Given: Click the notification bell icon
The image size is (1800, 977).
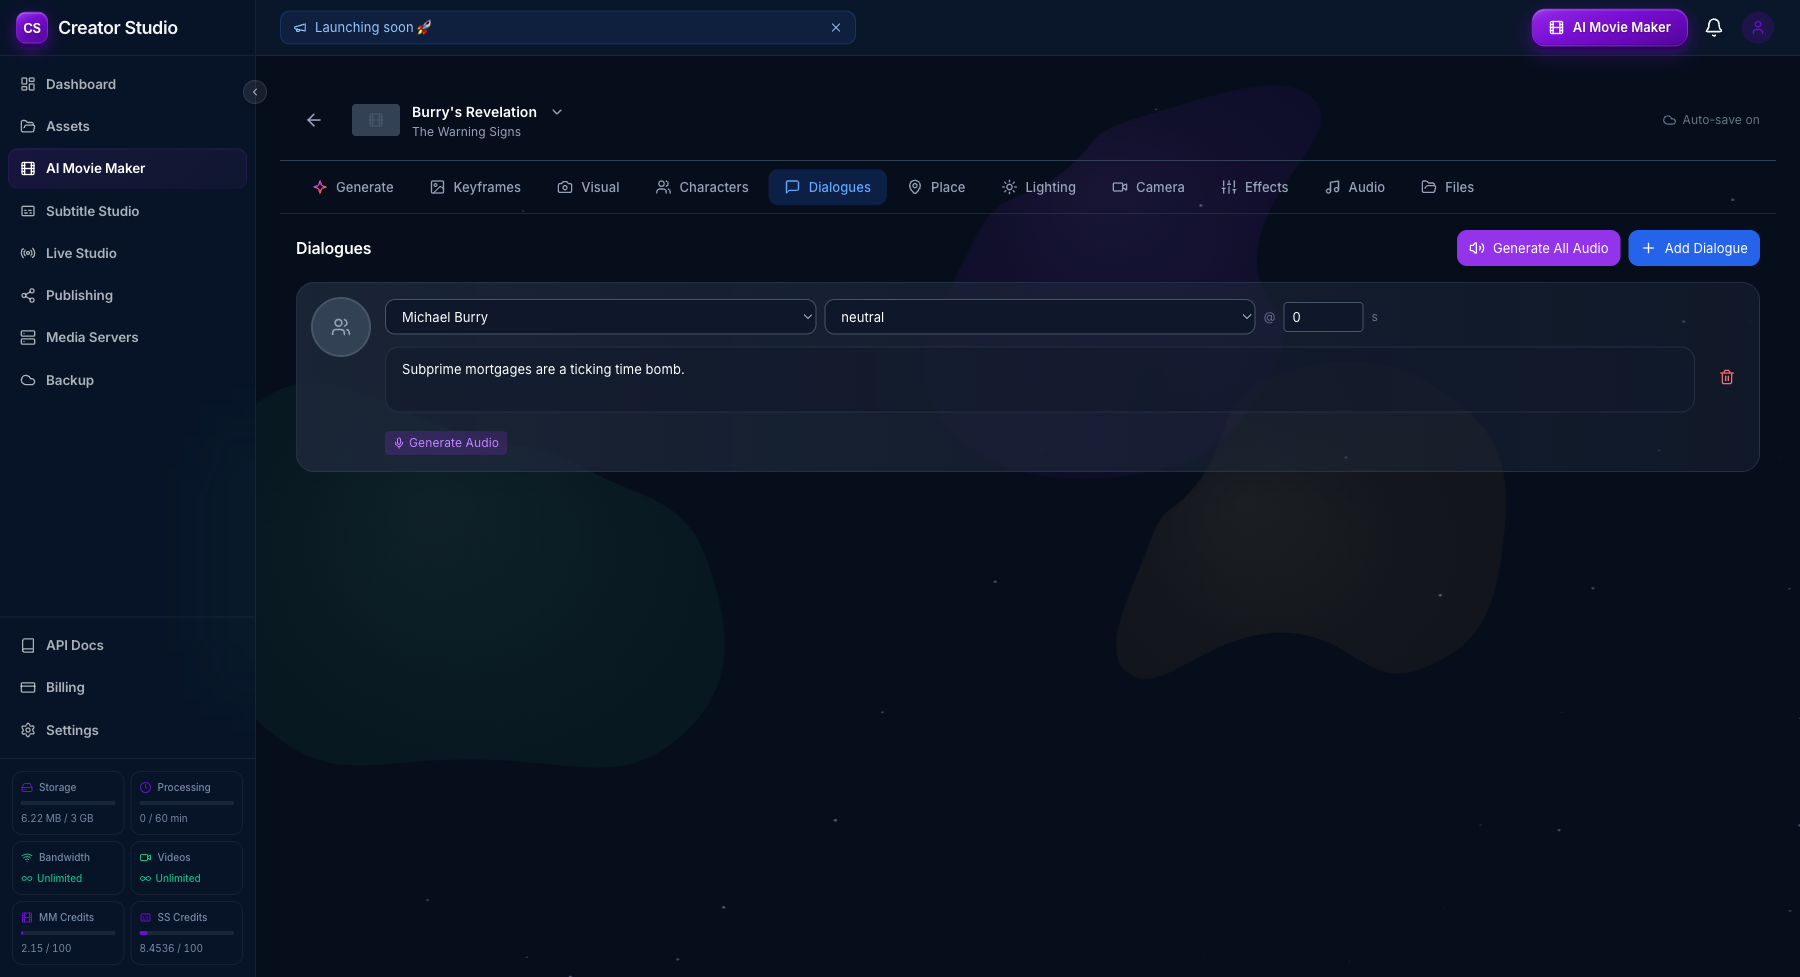Looking at the screenshot, I should tap(1713, 28).
